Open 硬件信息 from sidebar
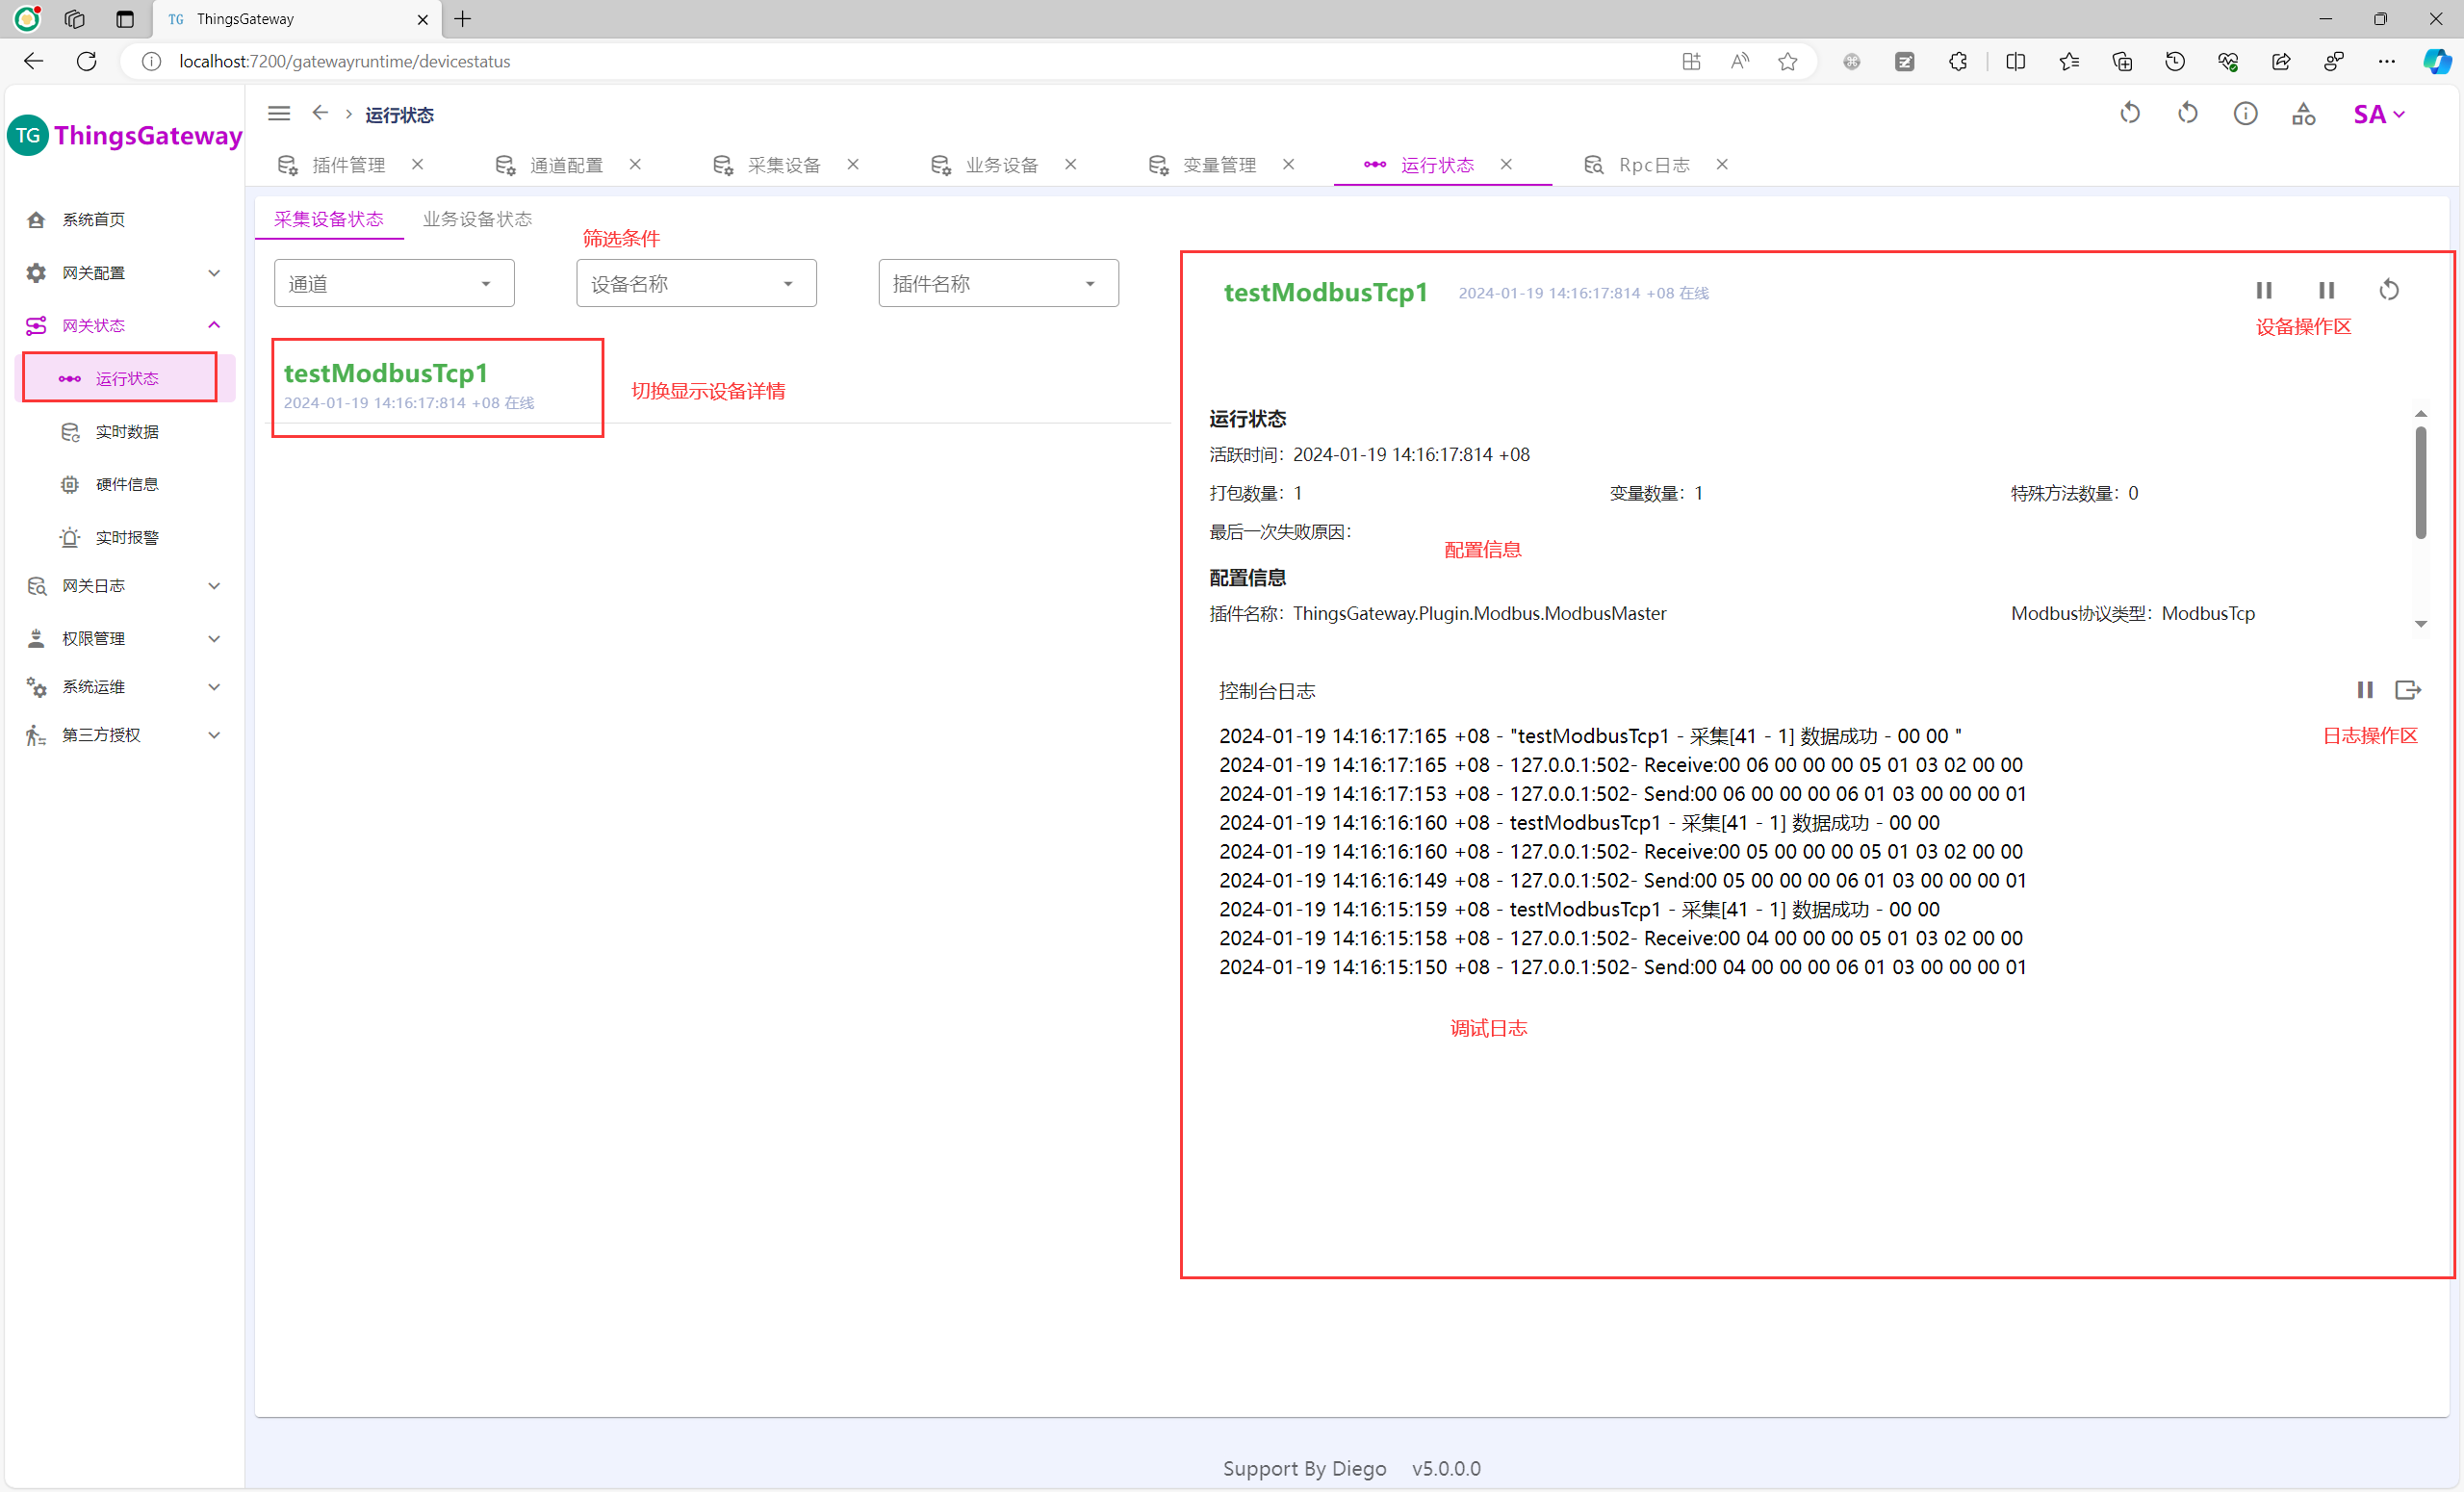The height and width of the screenshot is (1492, 2464). [127, 484]
